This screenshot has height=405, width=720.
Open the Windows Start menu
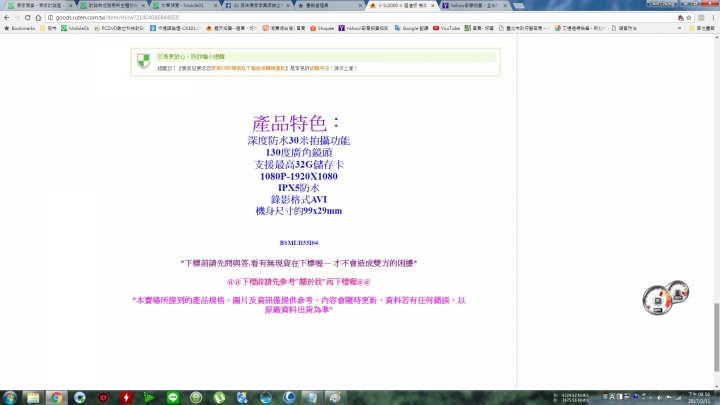tap(10, 398)
